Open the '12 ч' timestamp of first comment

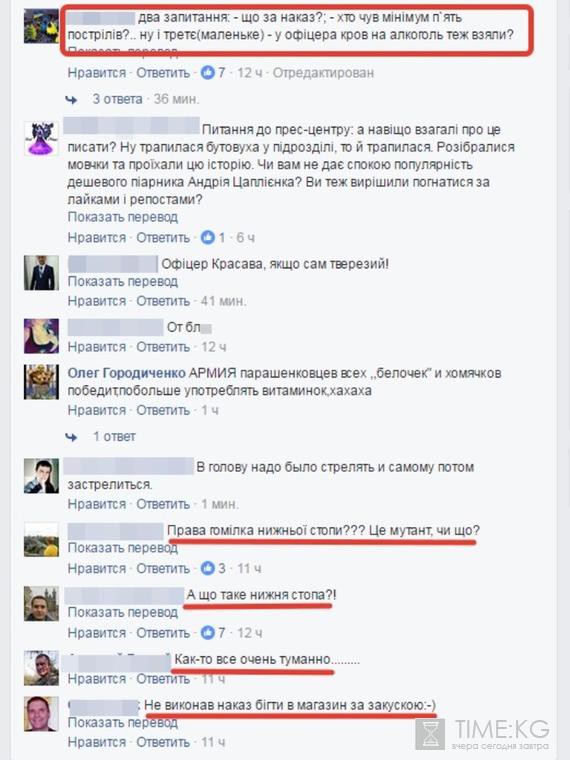pos(250,73)
